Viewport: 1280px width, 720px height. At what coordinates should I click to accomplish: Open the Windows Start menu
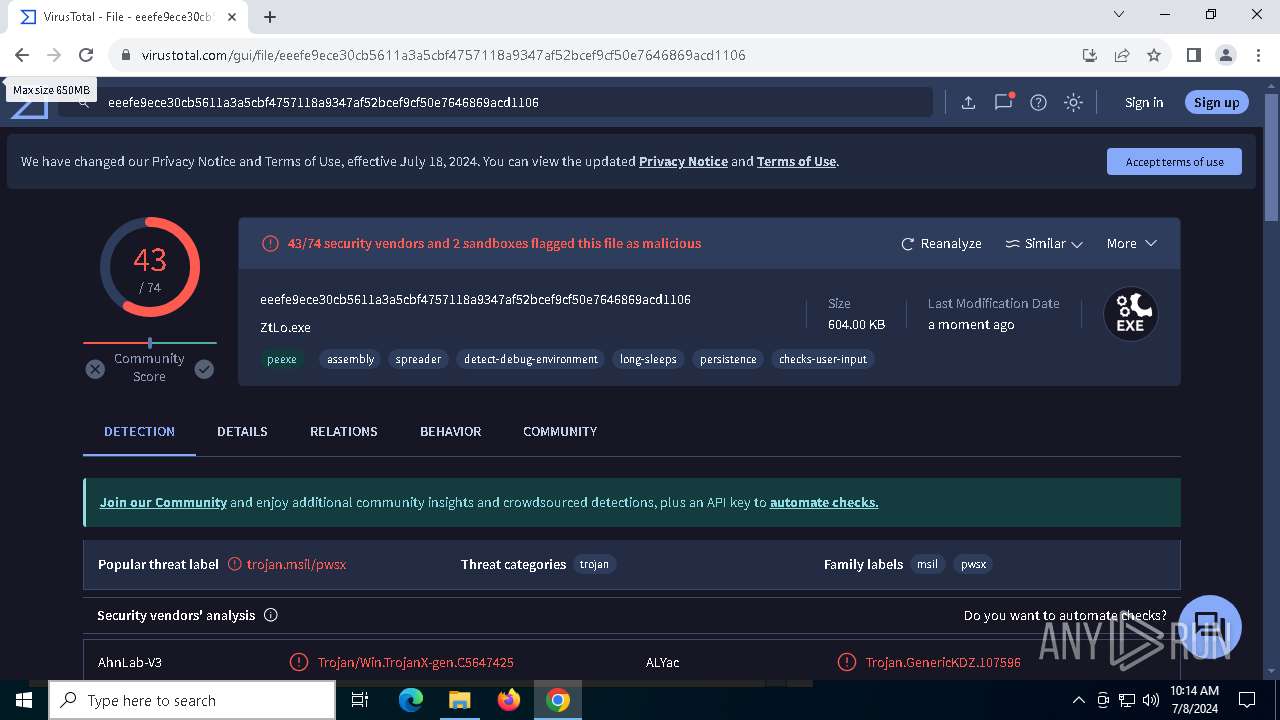point(24,700)
